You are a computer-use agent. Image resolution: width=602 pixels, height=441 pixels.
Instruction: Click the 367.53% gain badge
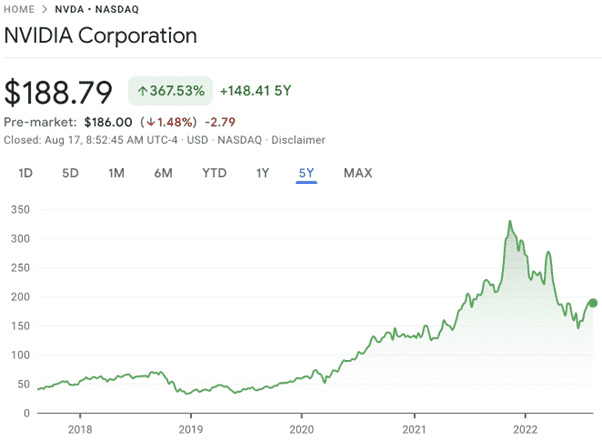[x=170, y=91]
